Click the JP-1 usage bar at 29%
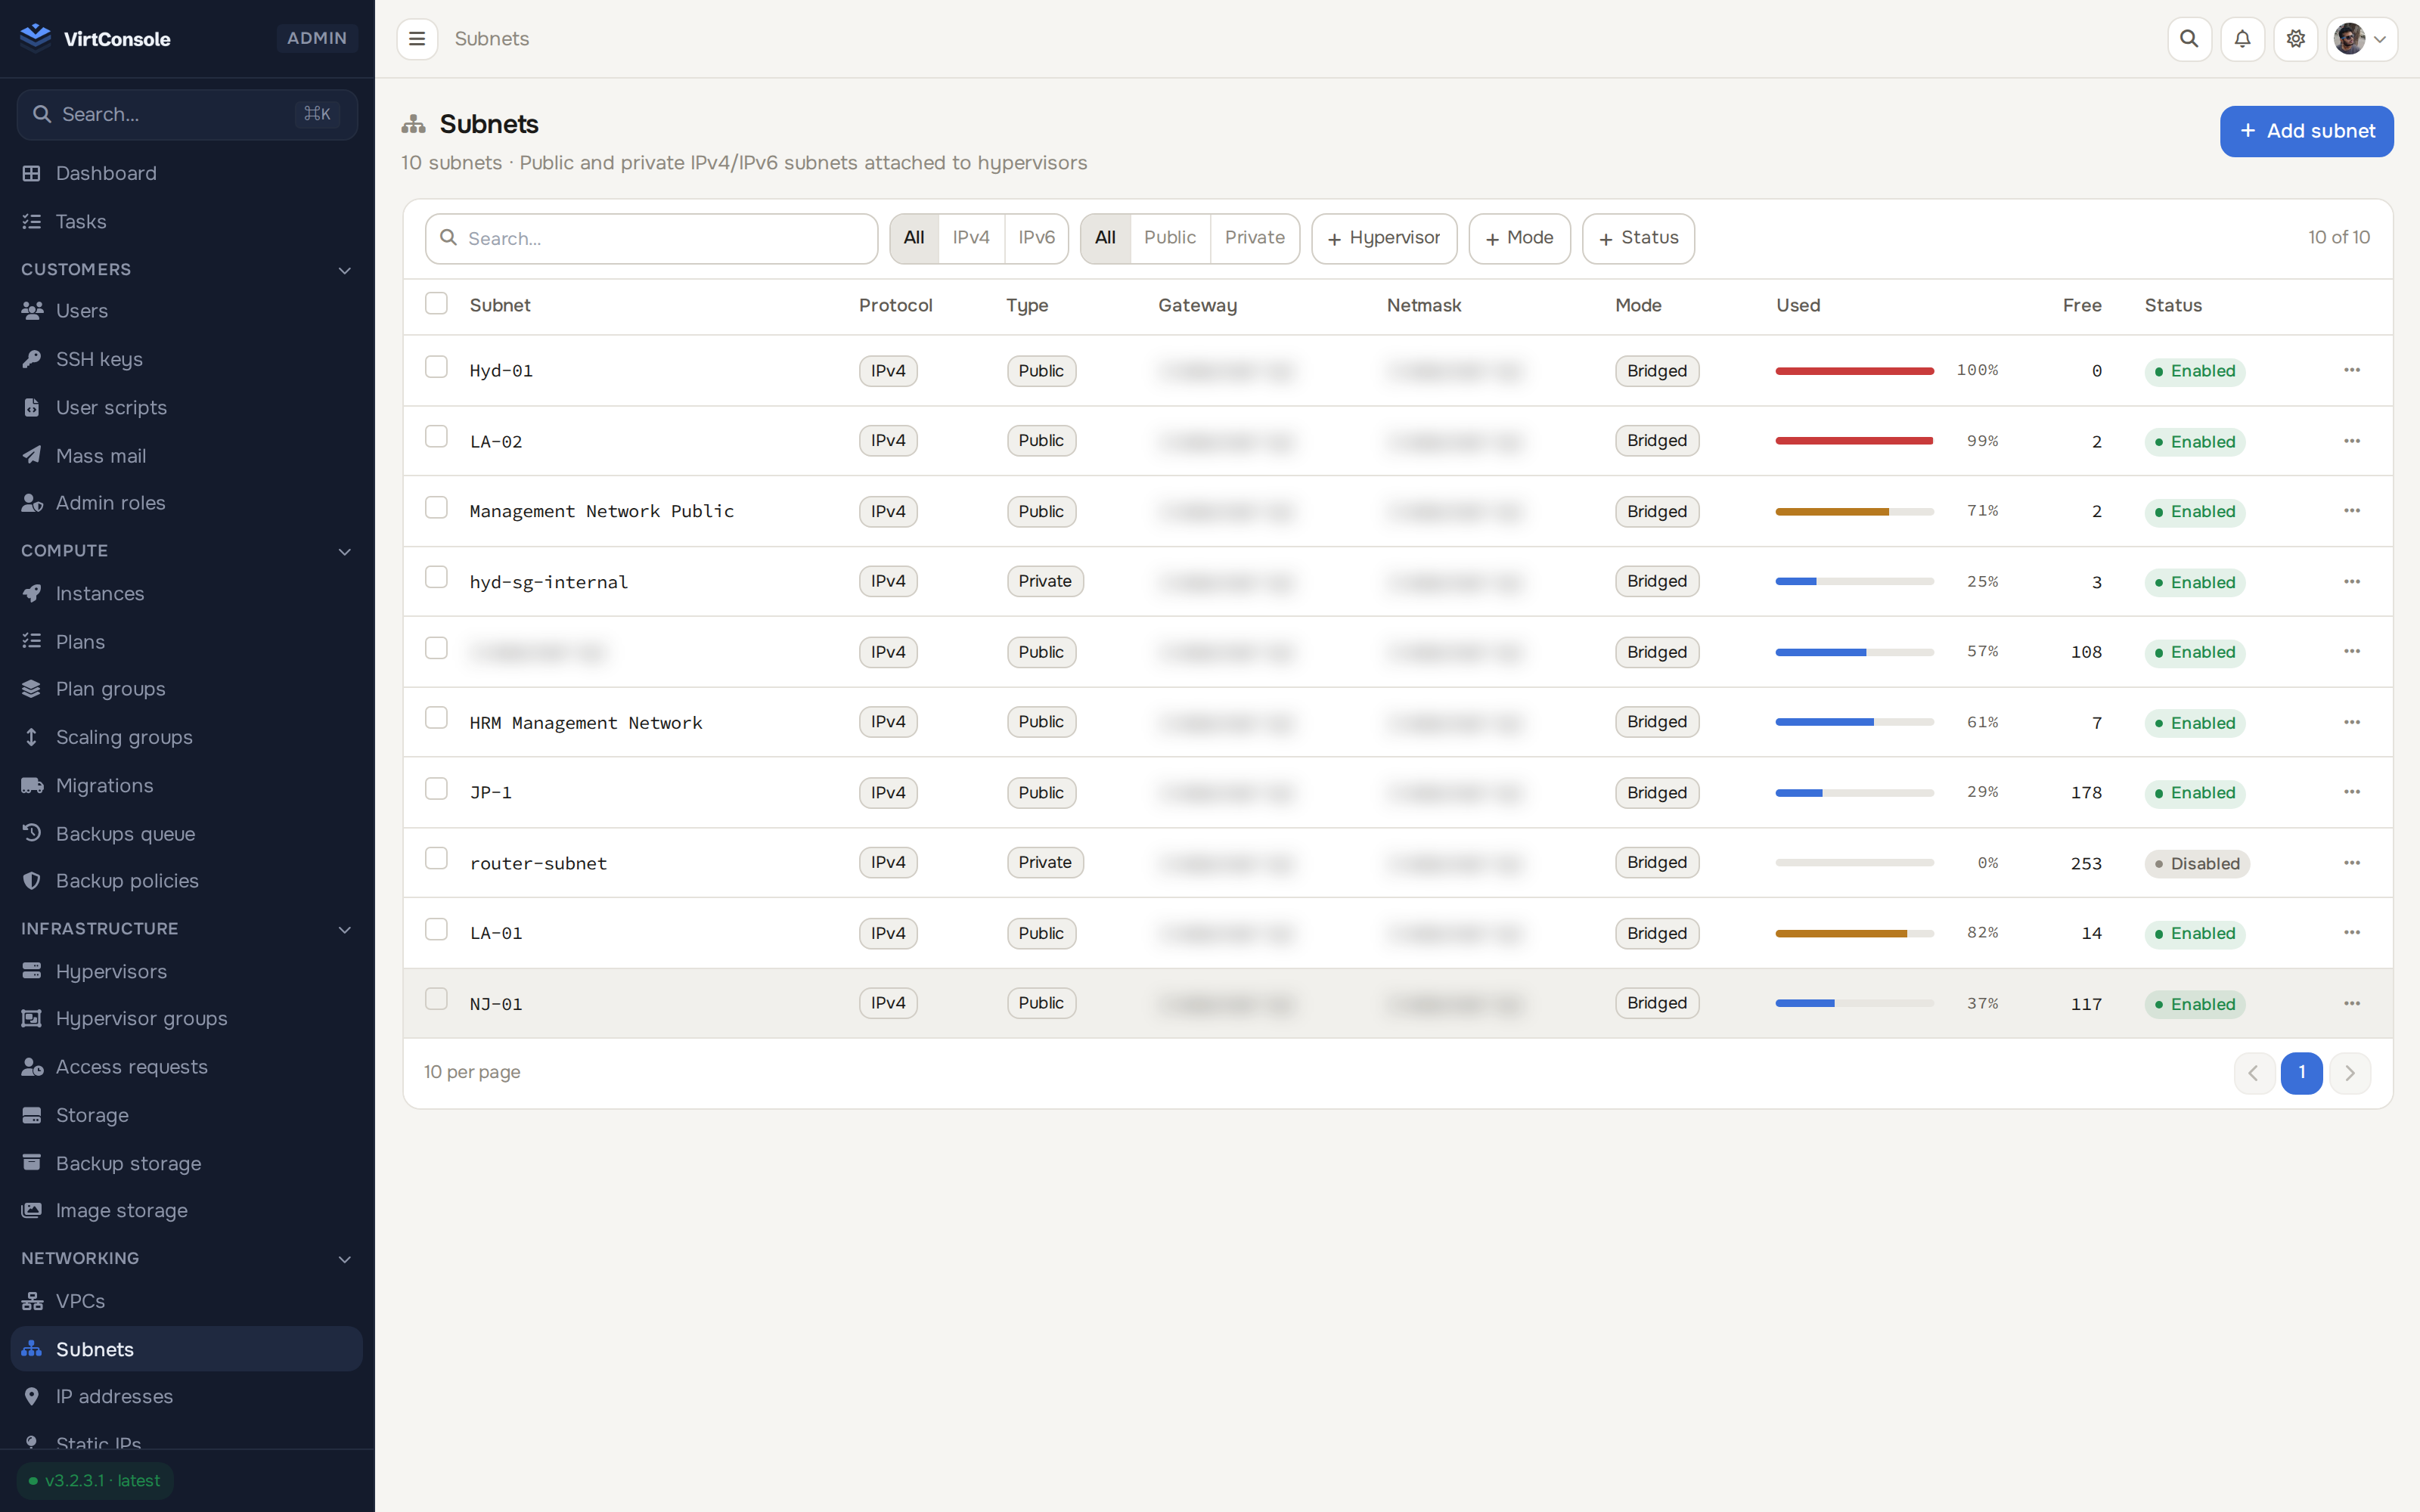This screenshot has width=2420, height=1512. point(1854,793)
